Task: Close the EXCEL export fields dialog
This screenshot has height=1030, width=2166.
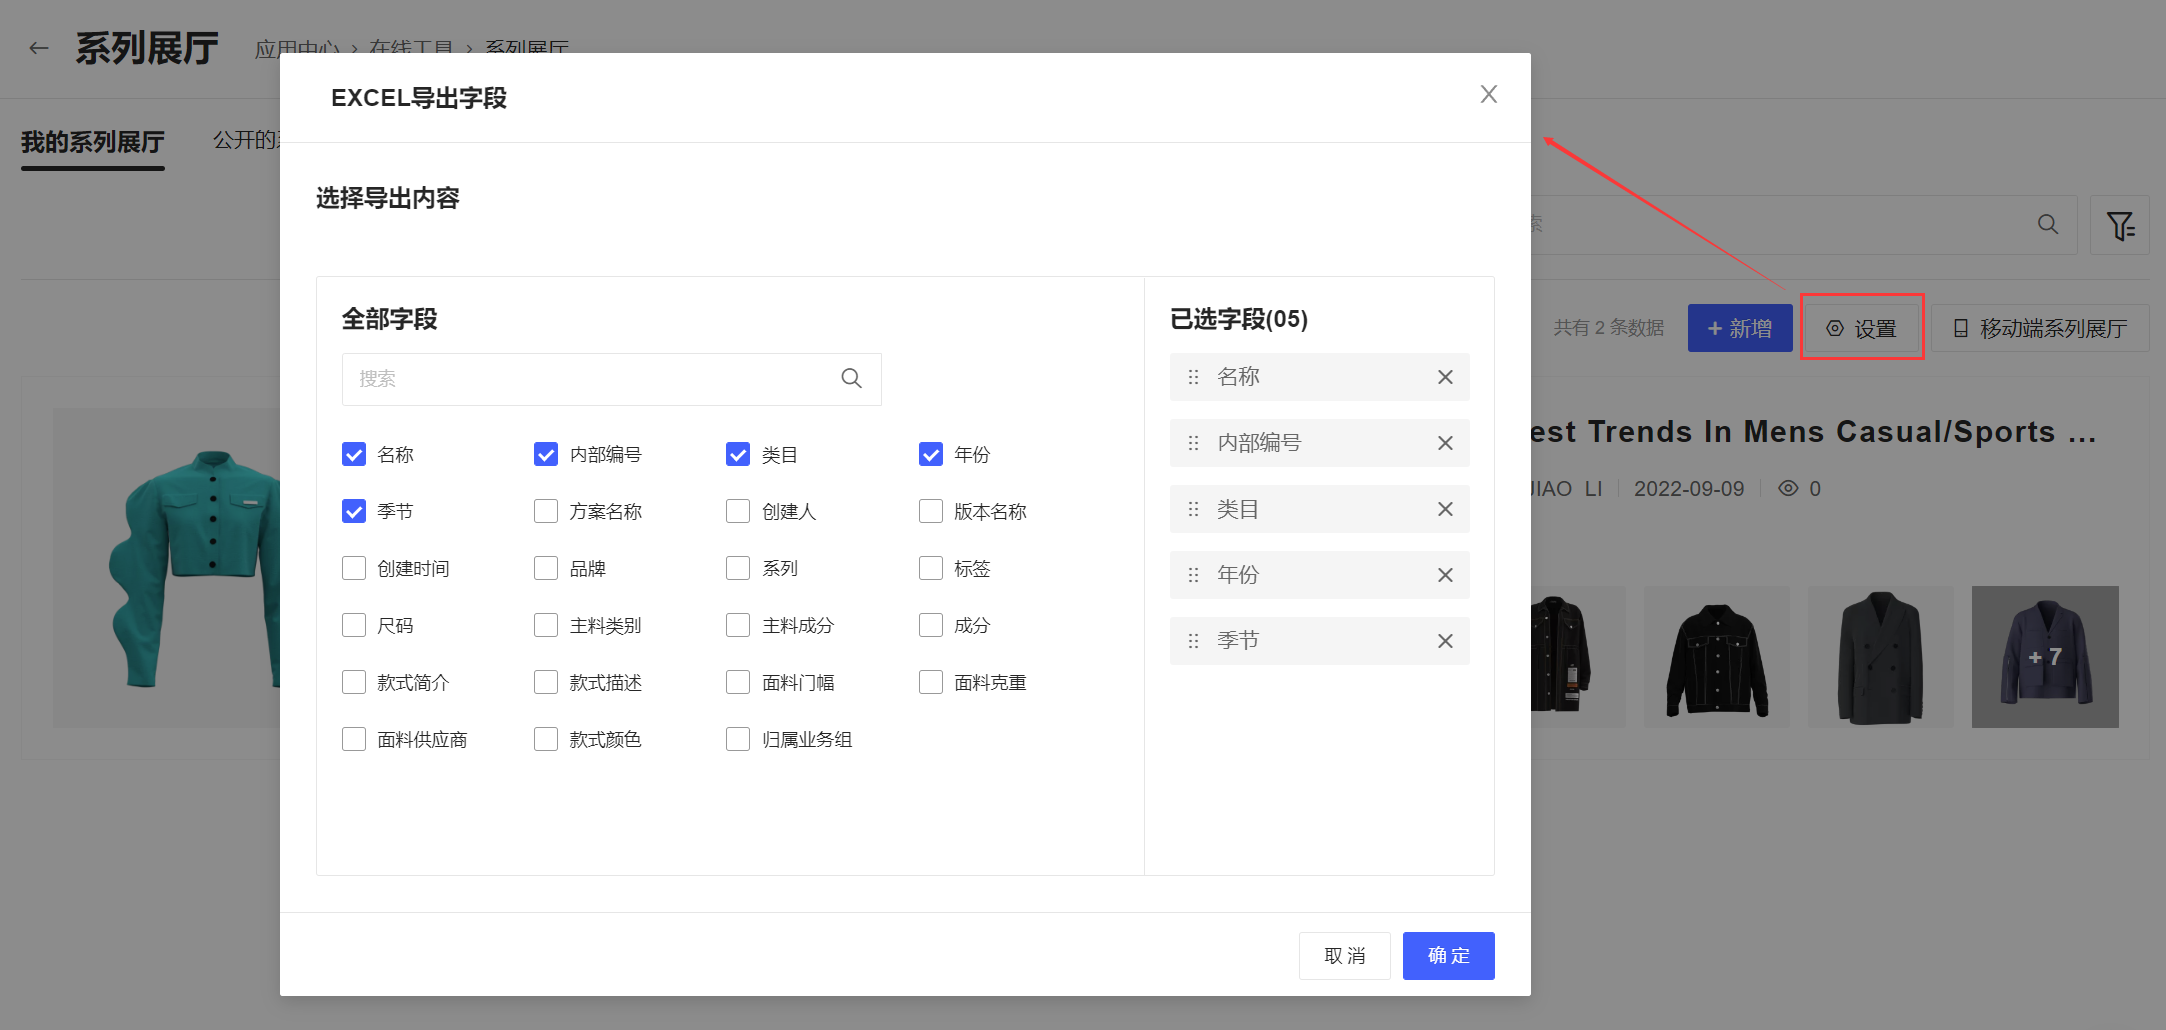Action: tap(1488, 94)
